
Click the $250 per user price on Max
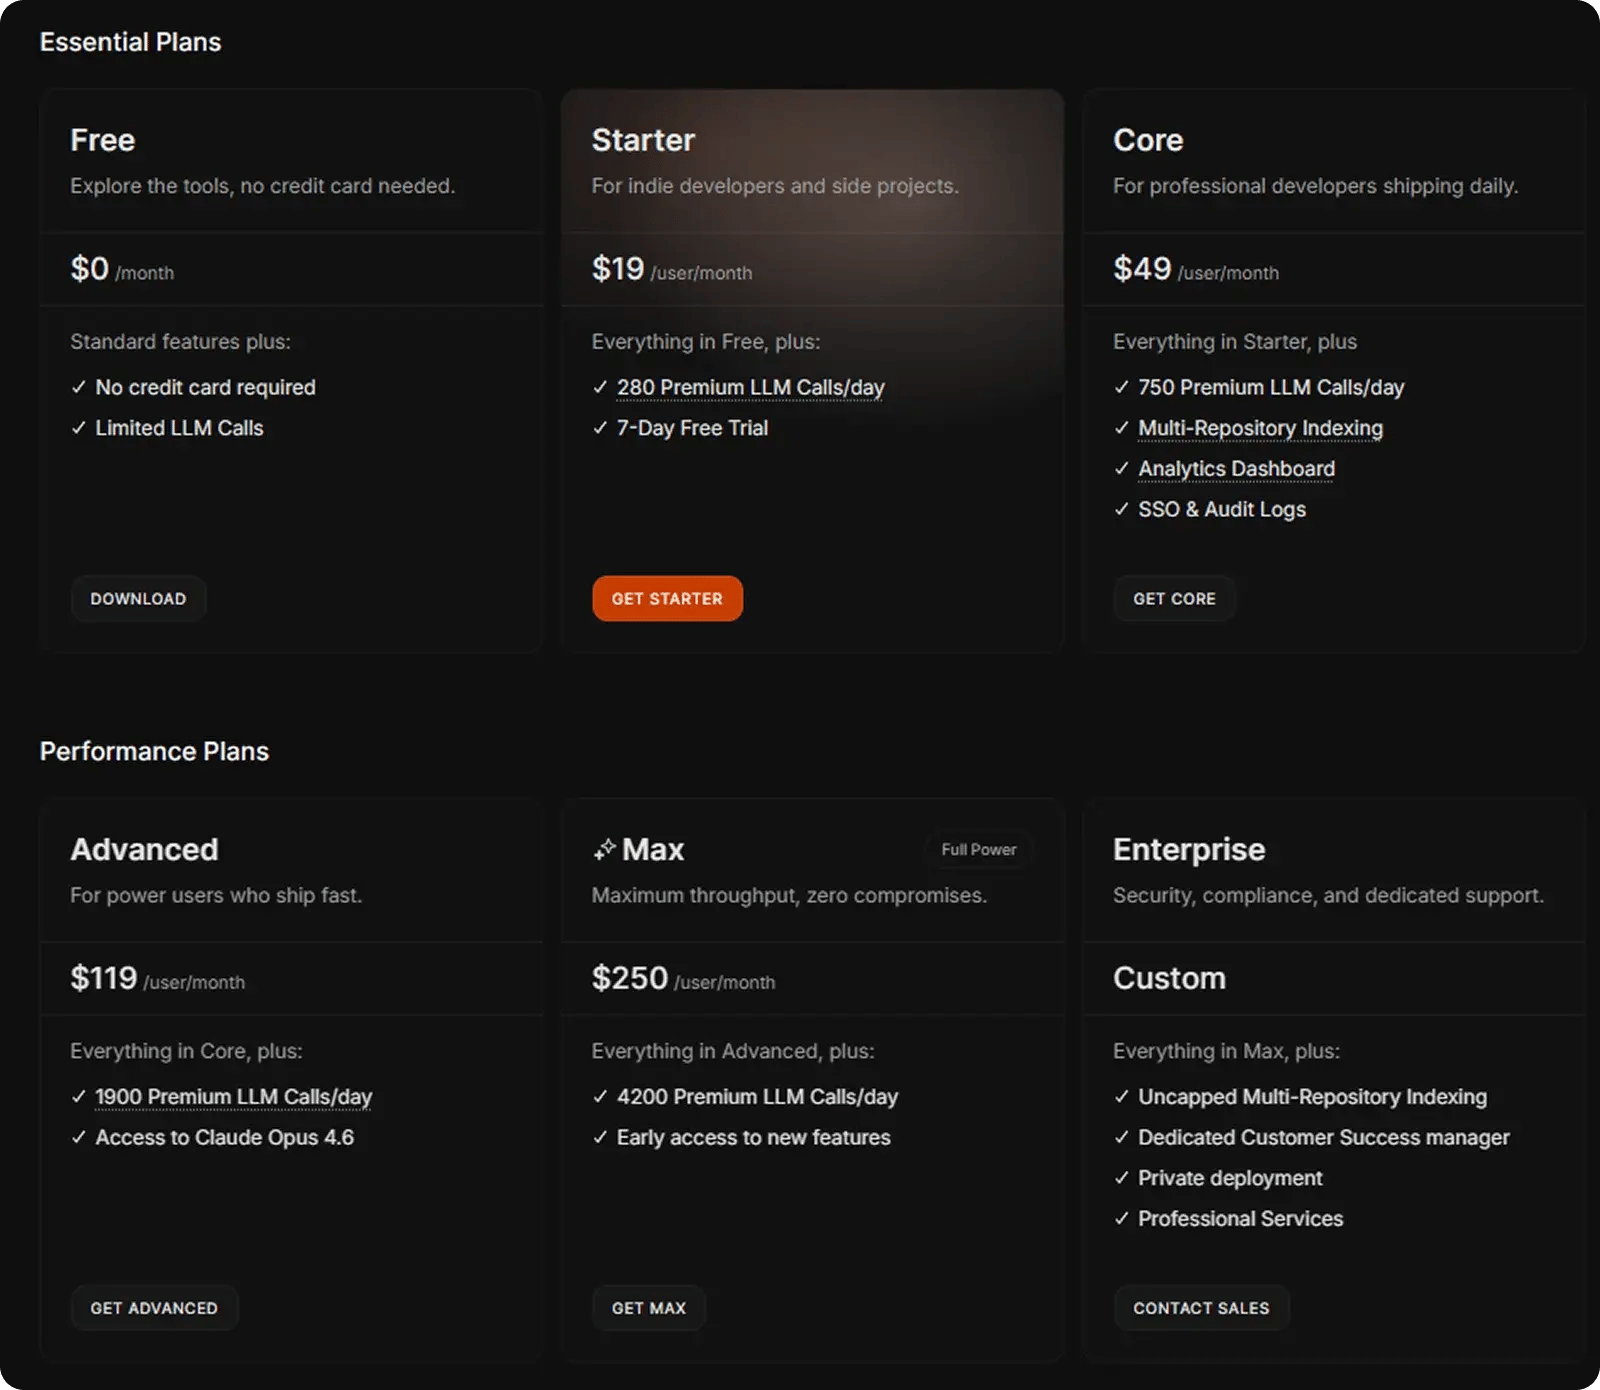pos(629,978)
